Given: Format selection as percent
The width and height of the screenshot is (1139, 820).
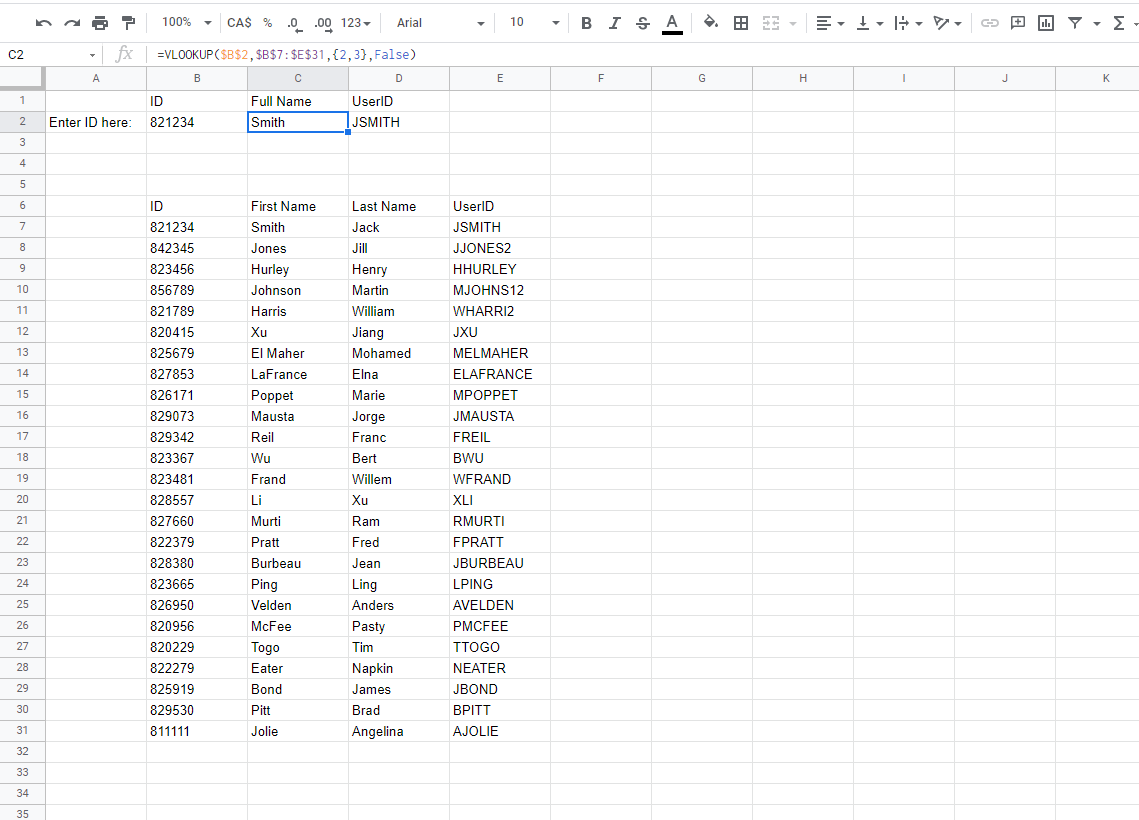Looking at the screenshot, I should 268,22.
